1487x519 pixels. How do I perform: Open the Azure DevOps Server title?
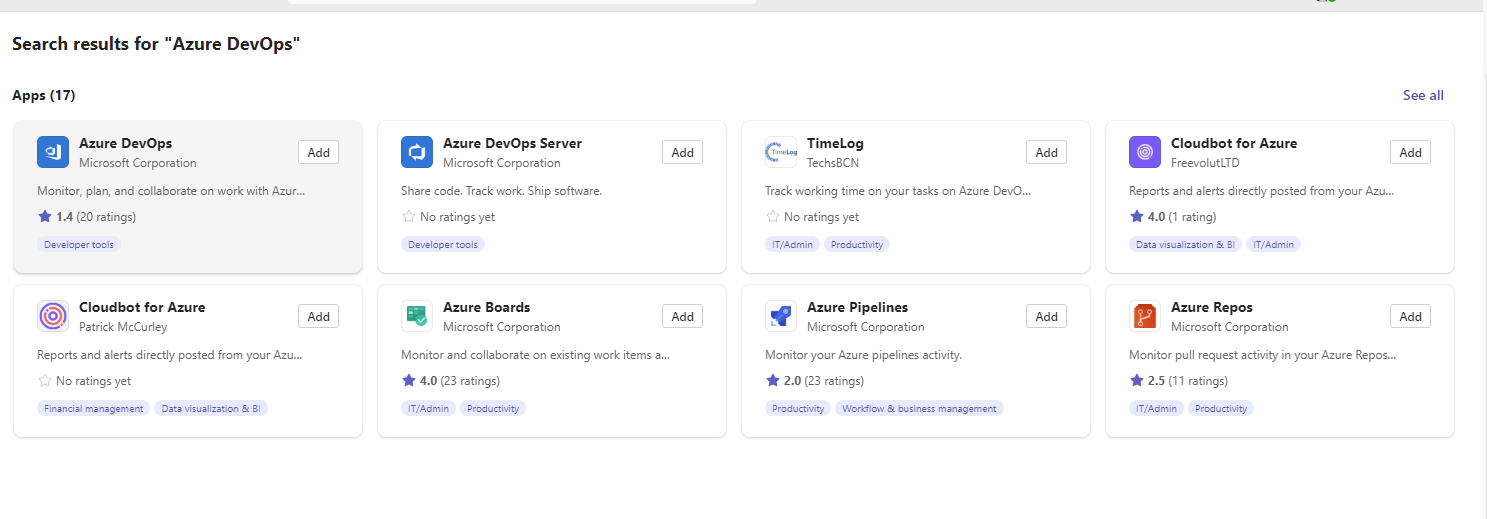(x=512, y=143)
